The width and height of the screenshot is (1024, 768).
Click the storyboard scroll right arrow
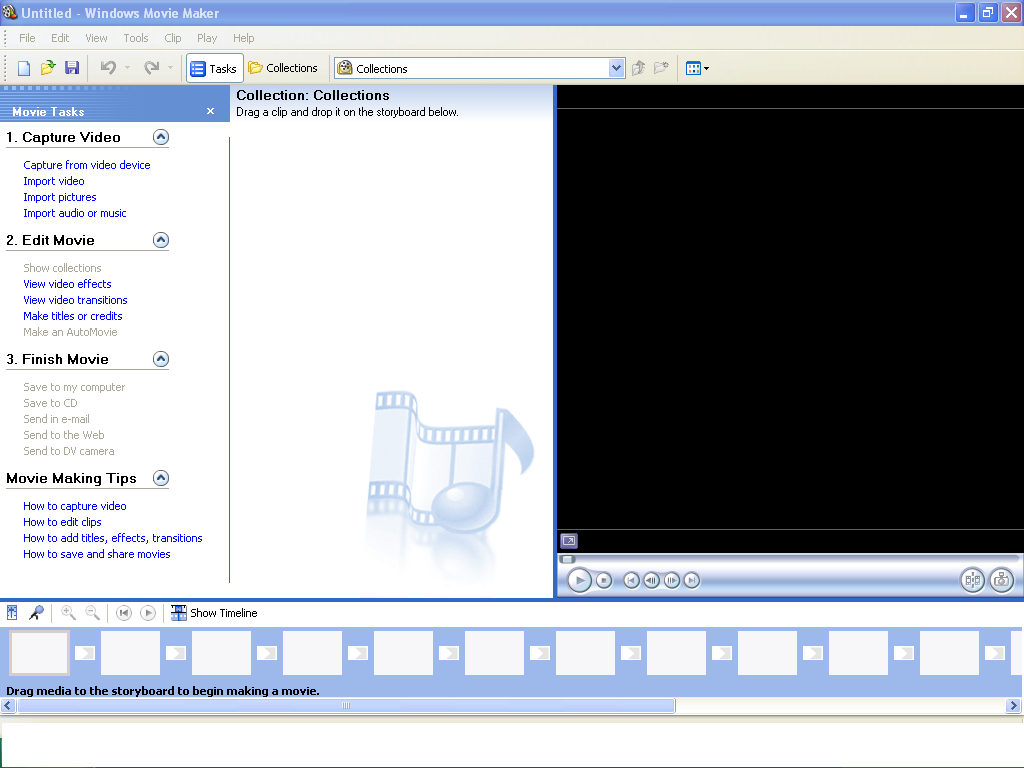pos(1014,705)
